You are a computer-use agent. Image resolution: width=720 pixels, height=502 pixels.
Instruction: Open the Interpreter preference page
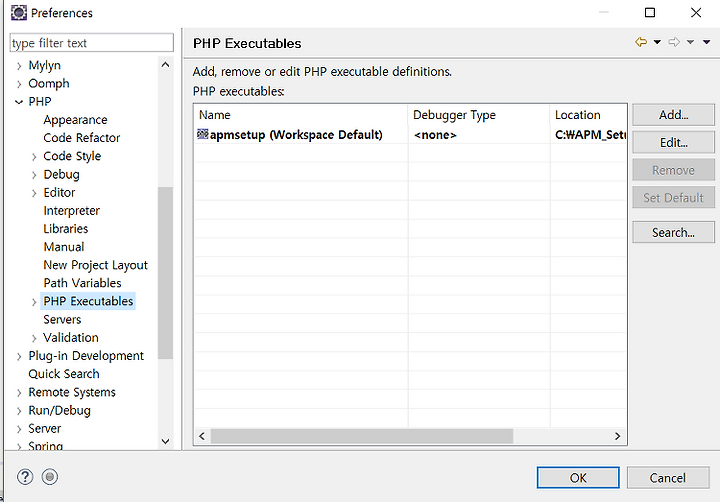(72, 211)
